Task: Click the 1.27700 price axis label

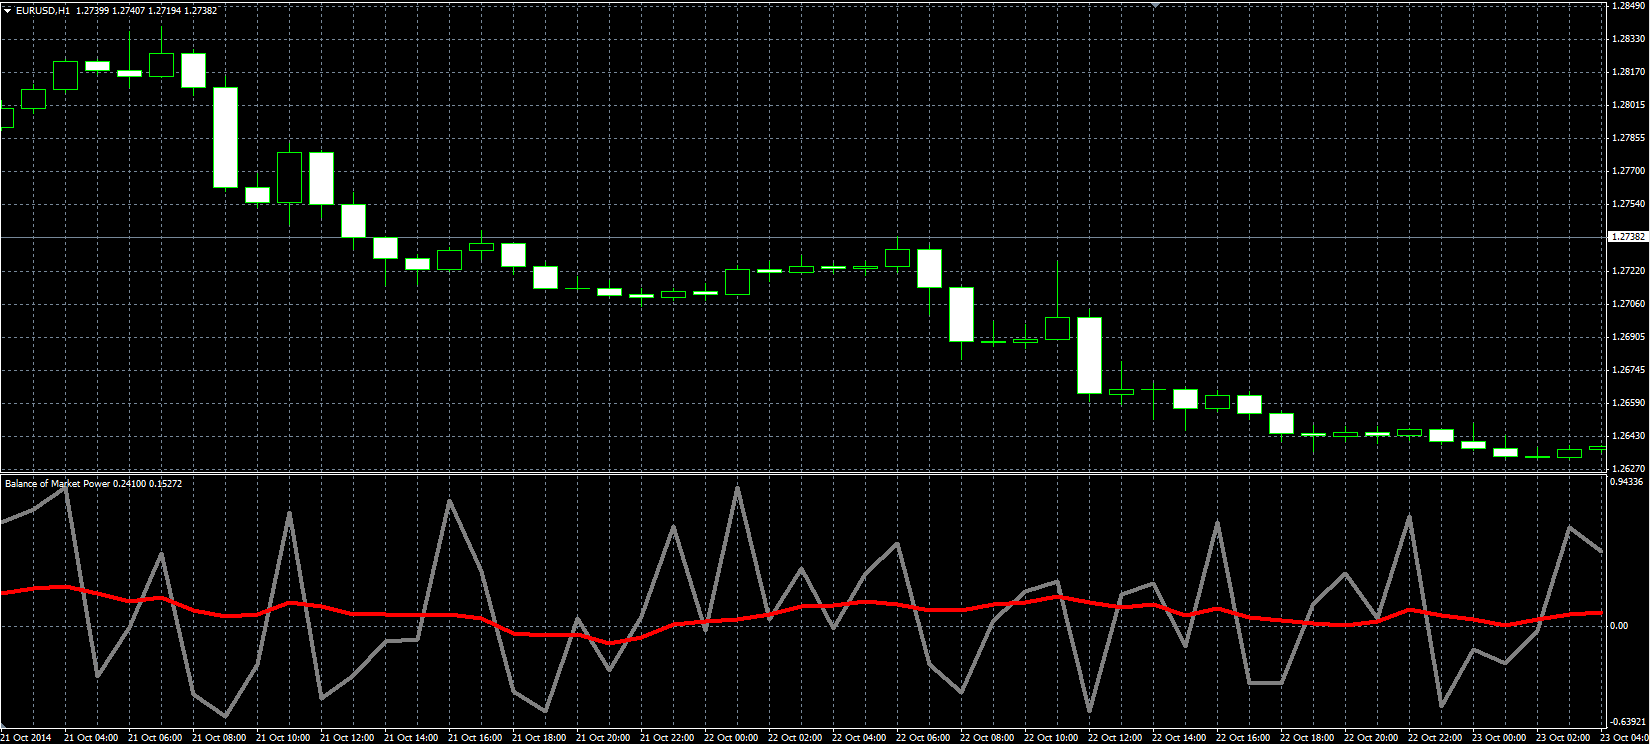Action: tap(1628, 171)
